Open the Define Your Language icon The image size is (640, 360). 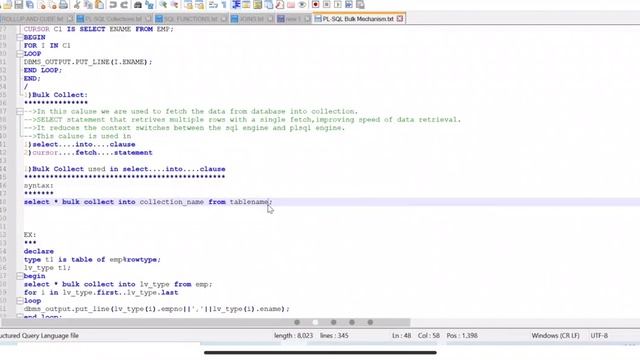click(x=246, y=5)
